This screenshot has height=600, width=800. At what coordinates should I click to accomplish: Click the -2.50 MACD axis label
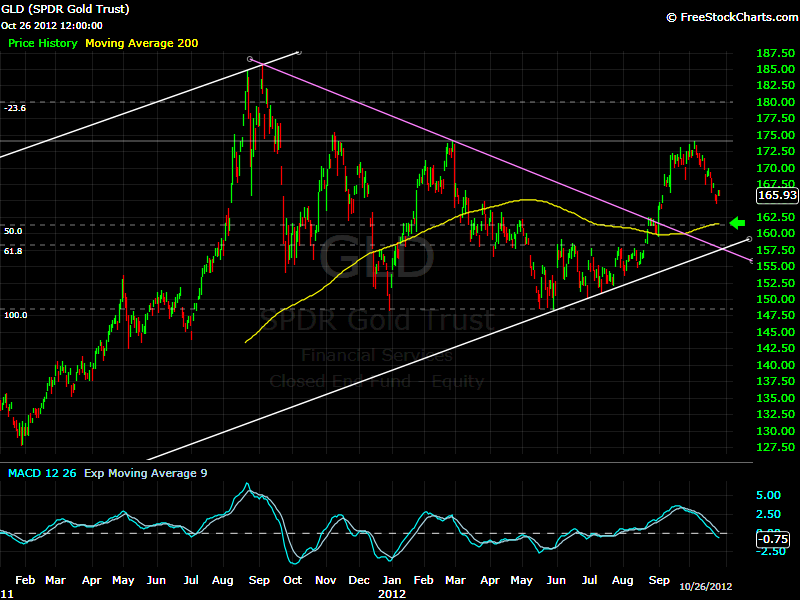771,552
